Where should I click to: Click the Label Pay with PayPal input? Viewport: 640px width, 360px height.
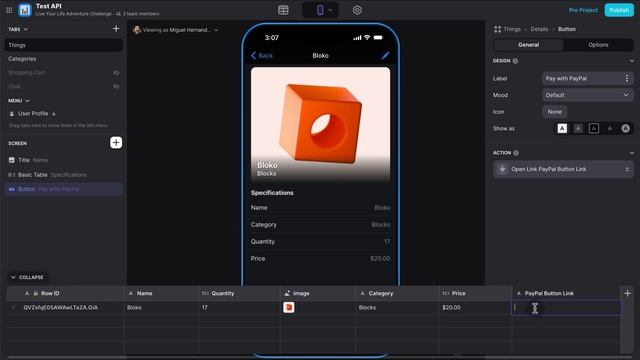click(x=582, y=78)
